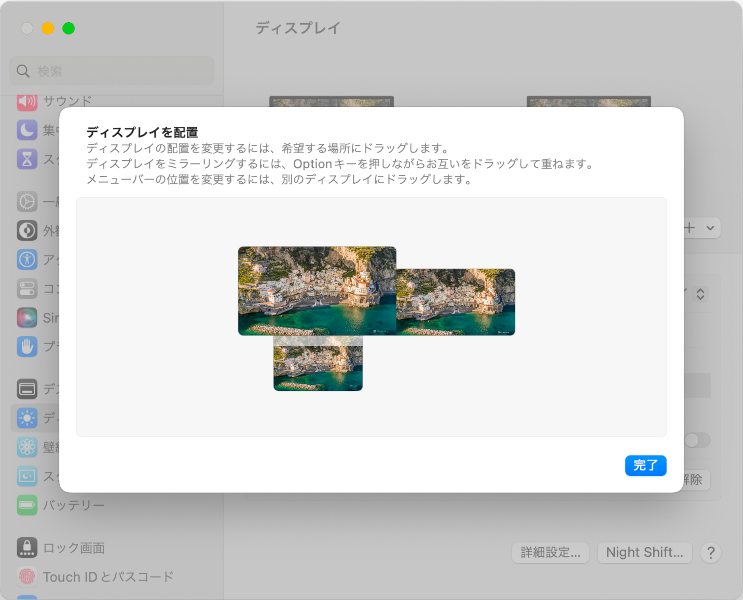
Task: Click the Night Shift... button
Action: click(x=644, y=553)
